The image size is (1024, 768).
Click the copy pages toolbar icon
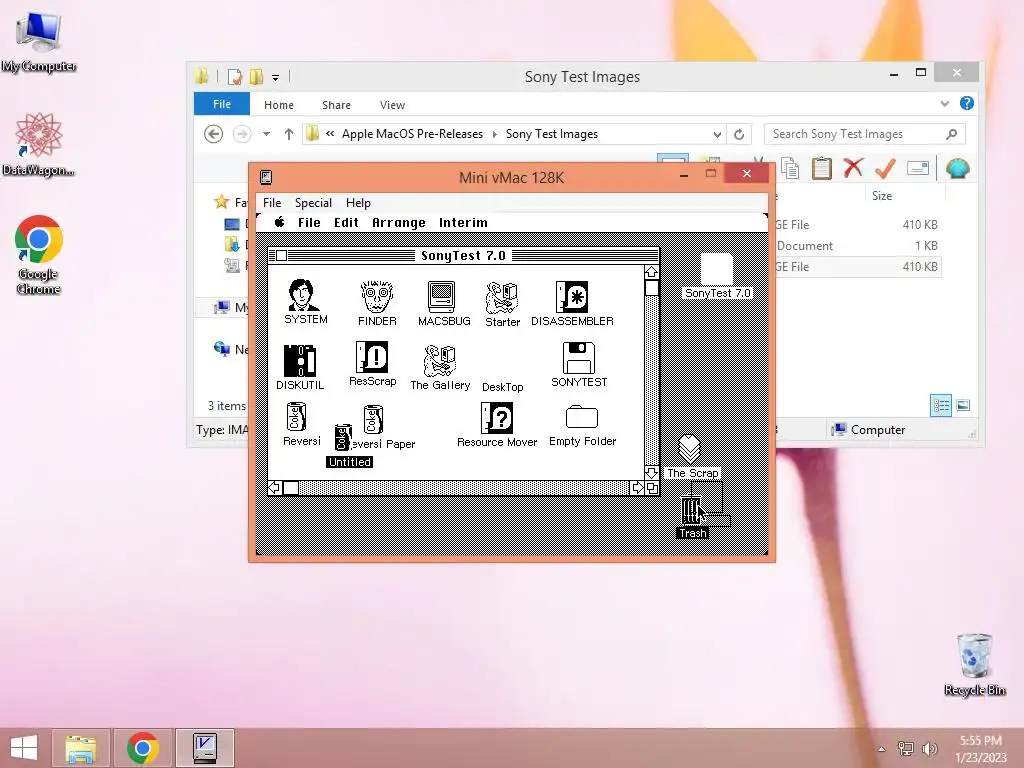(x=790, y=168)
